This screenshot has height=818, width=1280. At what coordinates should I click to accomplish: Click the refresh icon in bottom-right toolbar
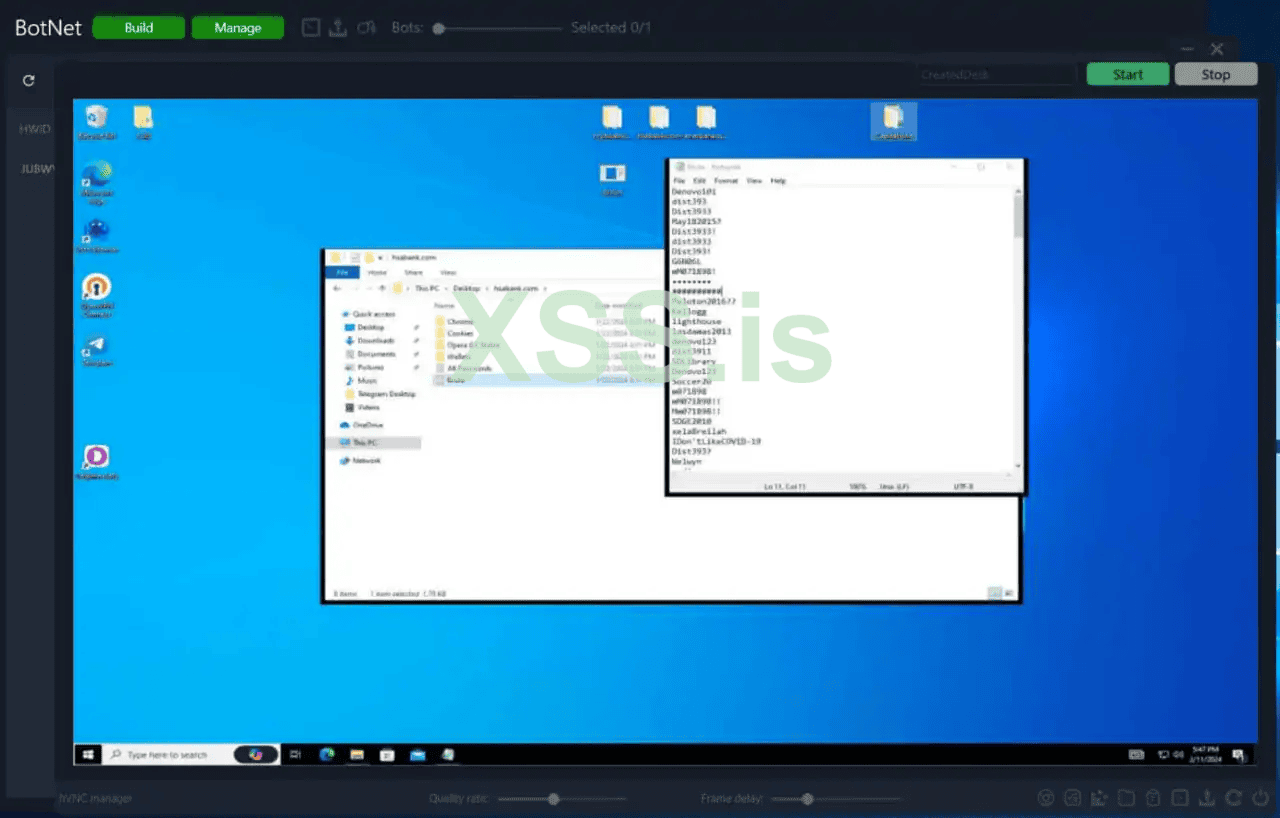(x=1233, y=798)
